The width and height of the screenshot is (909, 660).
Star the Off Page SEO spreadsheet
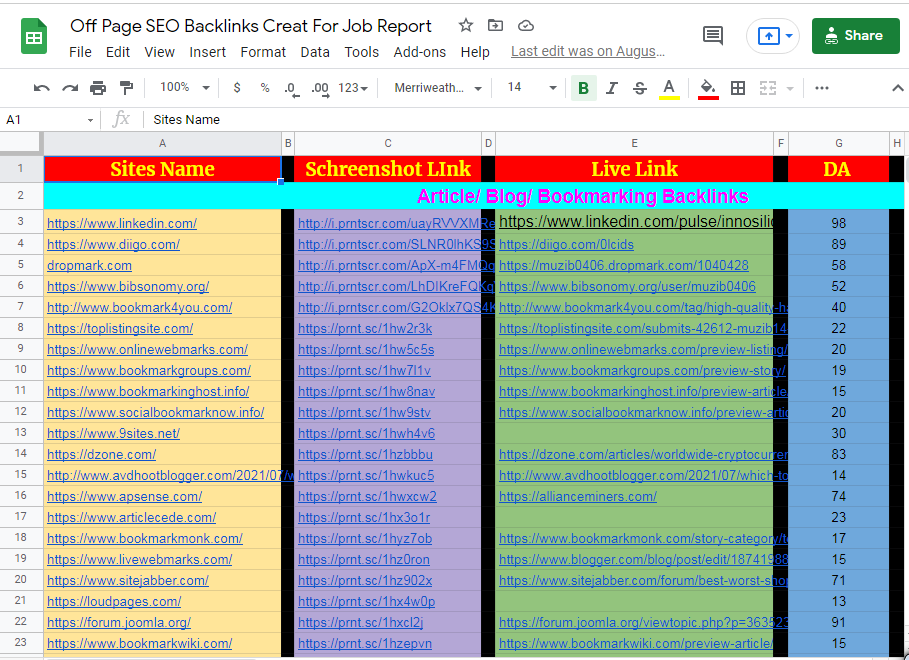[x=466, y=27]
